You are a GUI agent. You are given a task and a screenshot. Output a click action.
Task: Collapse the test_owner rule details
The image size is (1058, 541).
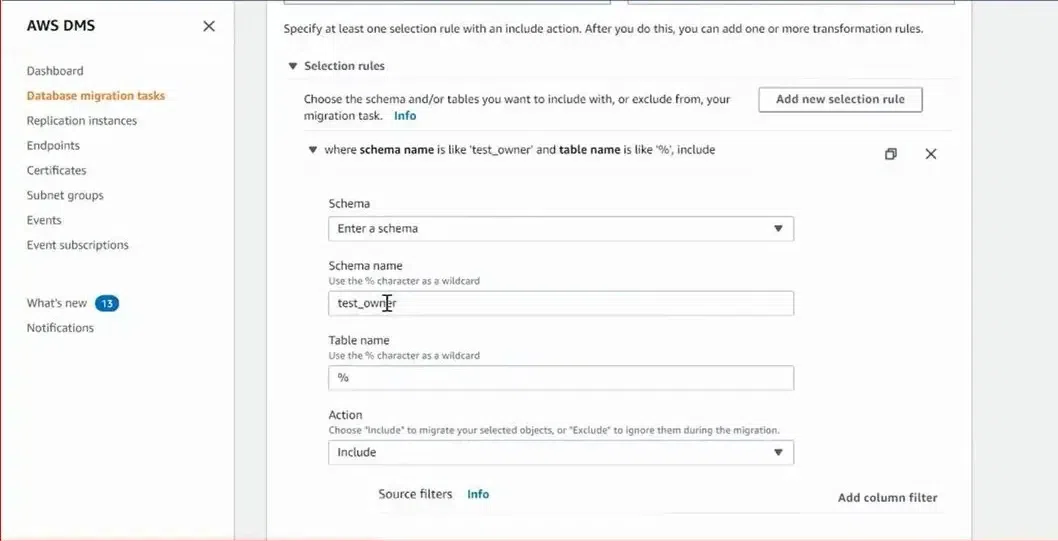(x=312, y=150)
